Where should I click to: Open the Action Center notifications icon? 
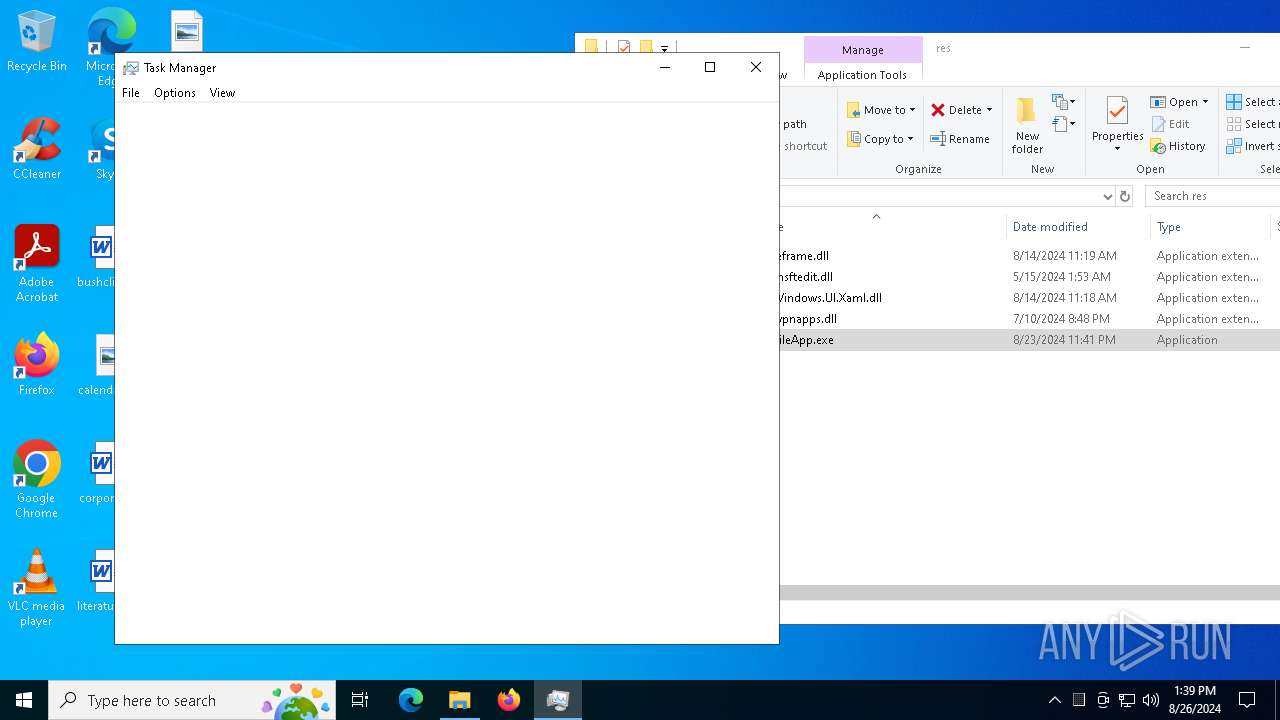tap(1247, 700)
